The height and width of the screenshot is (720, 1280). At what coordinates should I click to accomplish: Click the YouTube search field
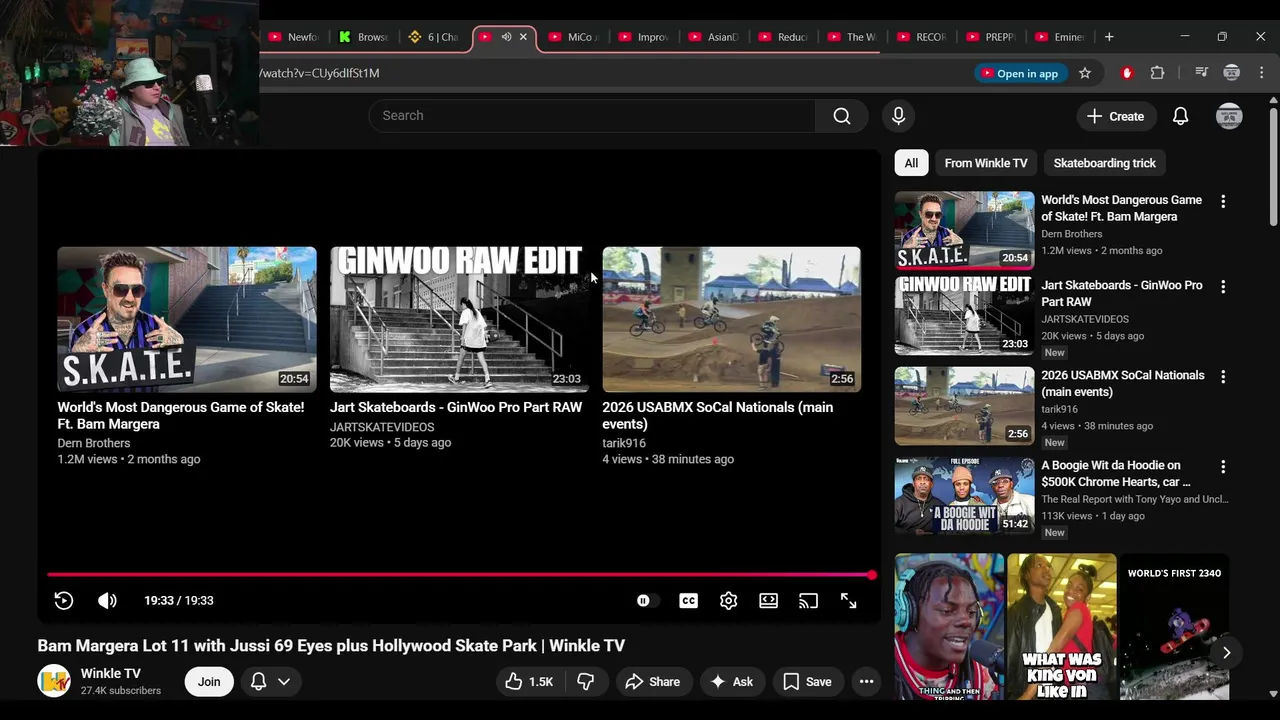592,116
